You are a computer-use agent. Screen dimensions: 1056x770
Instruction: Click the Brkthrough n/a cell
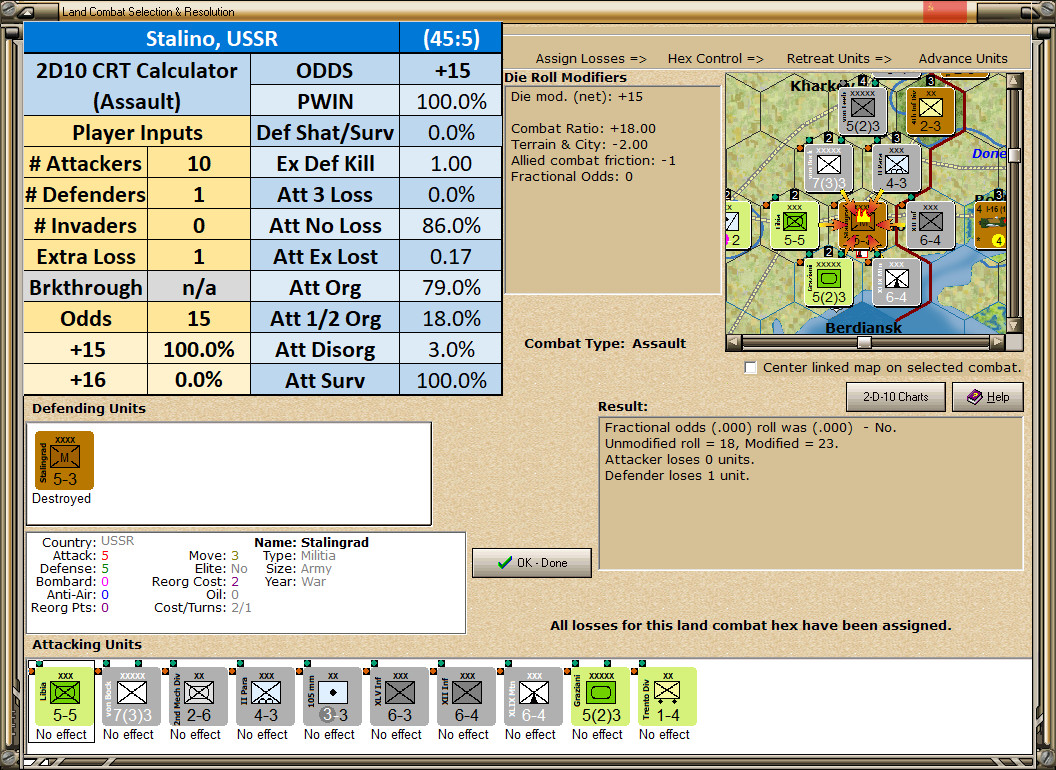point(199,287)
